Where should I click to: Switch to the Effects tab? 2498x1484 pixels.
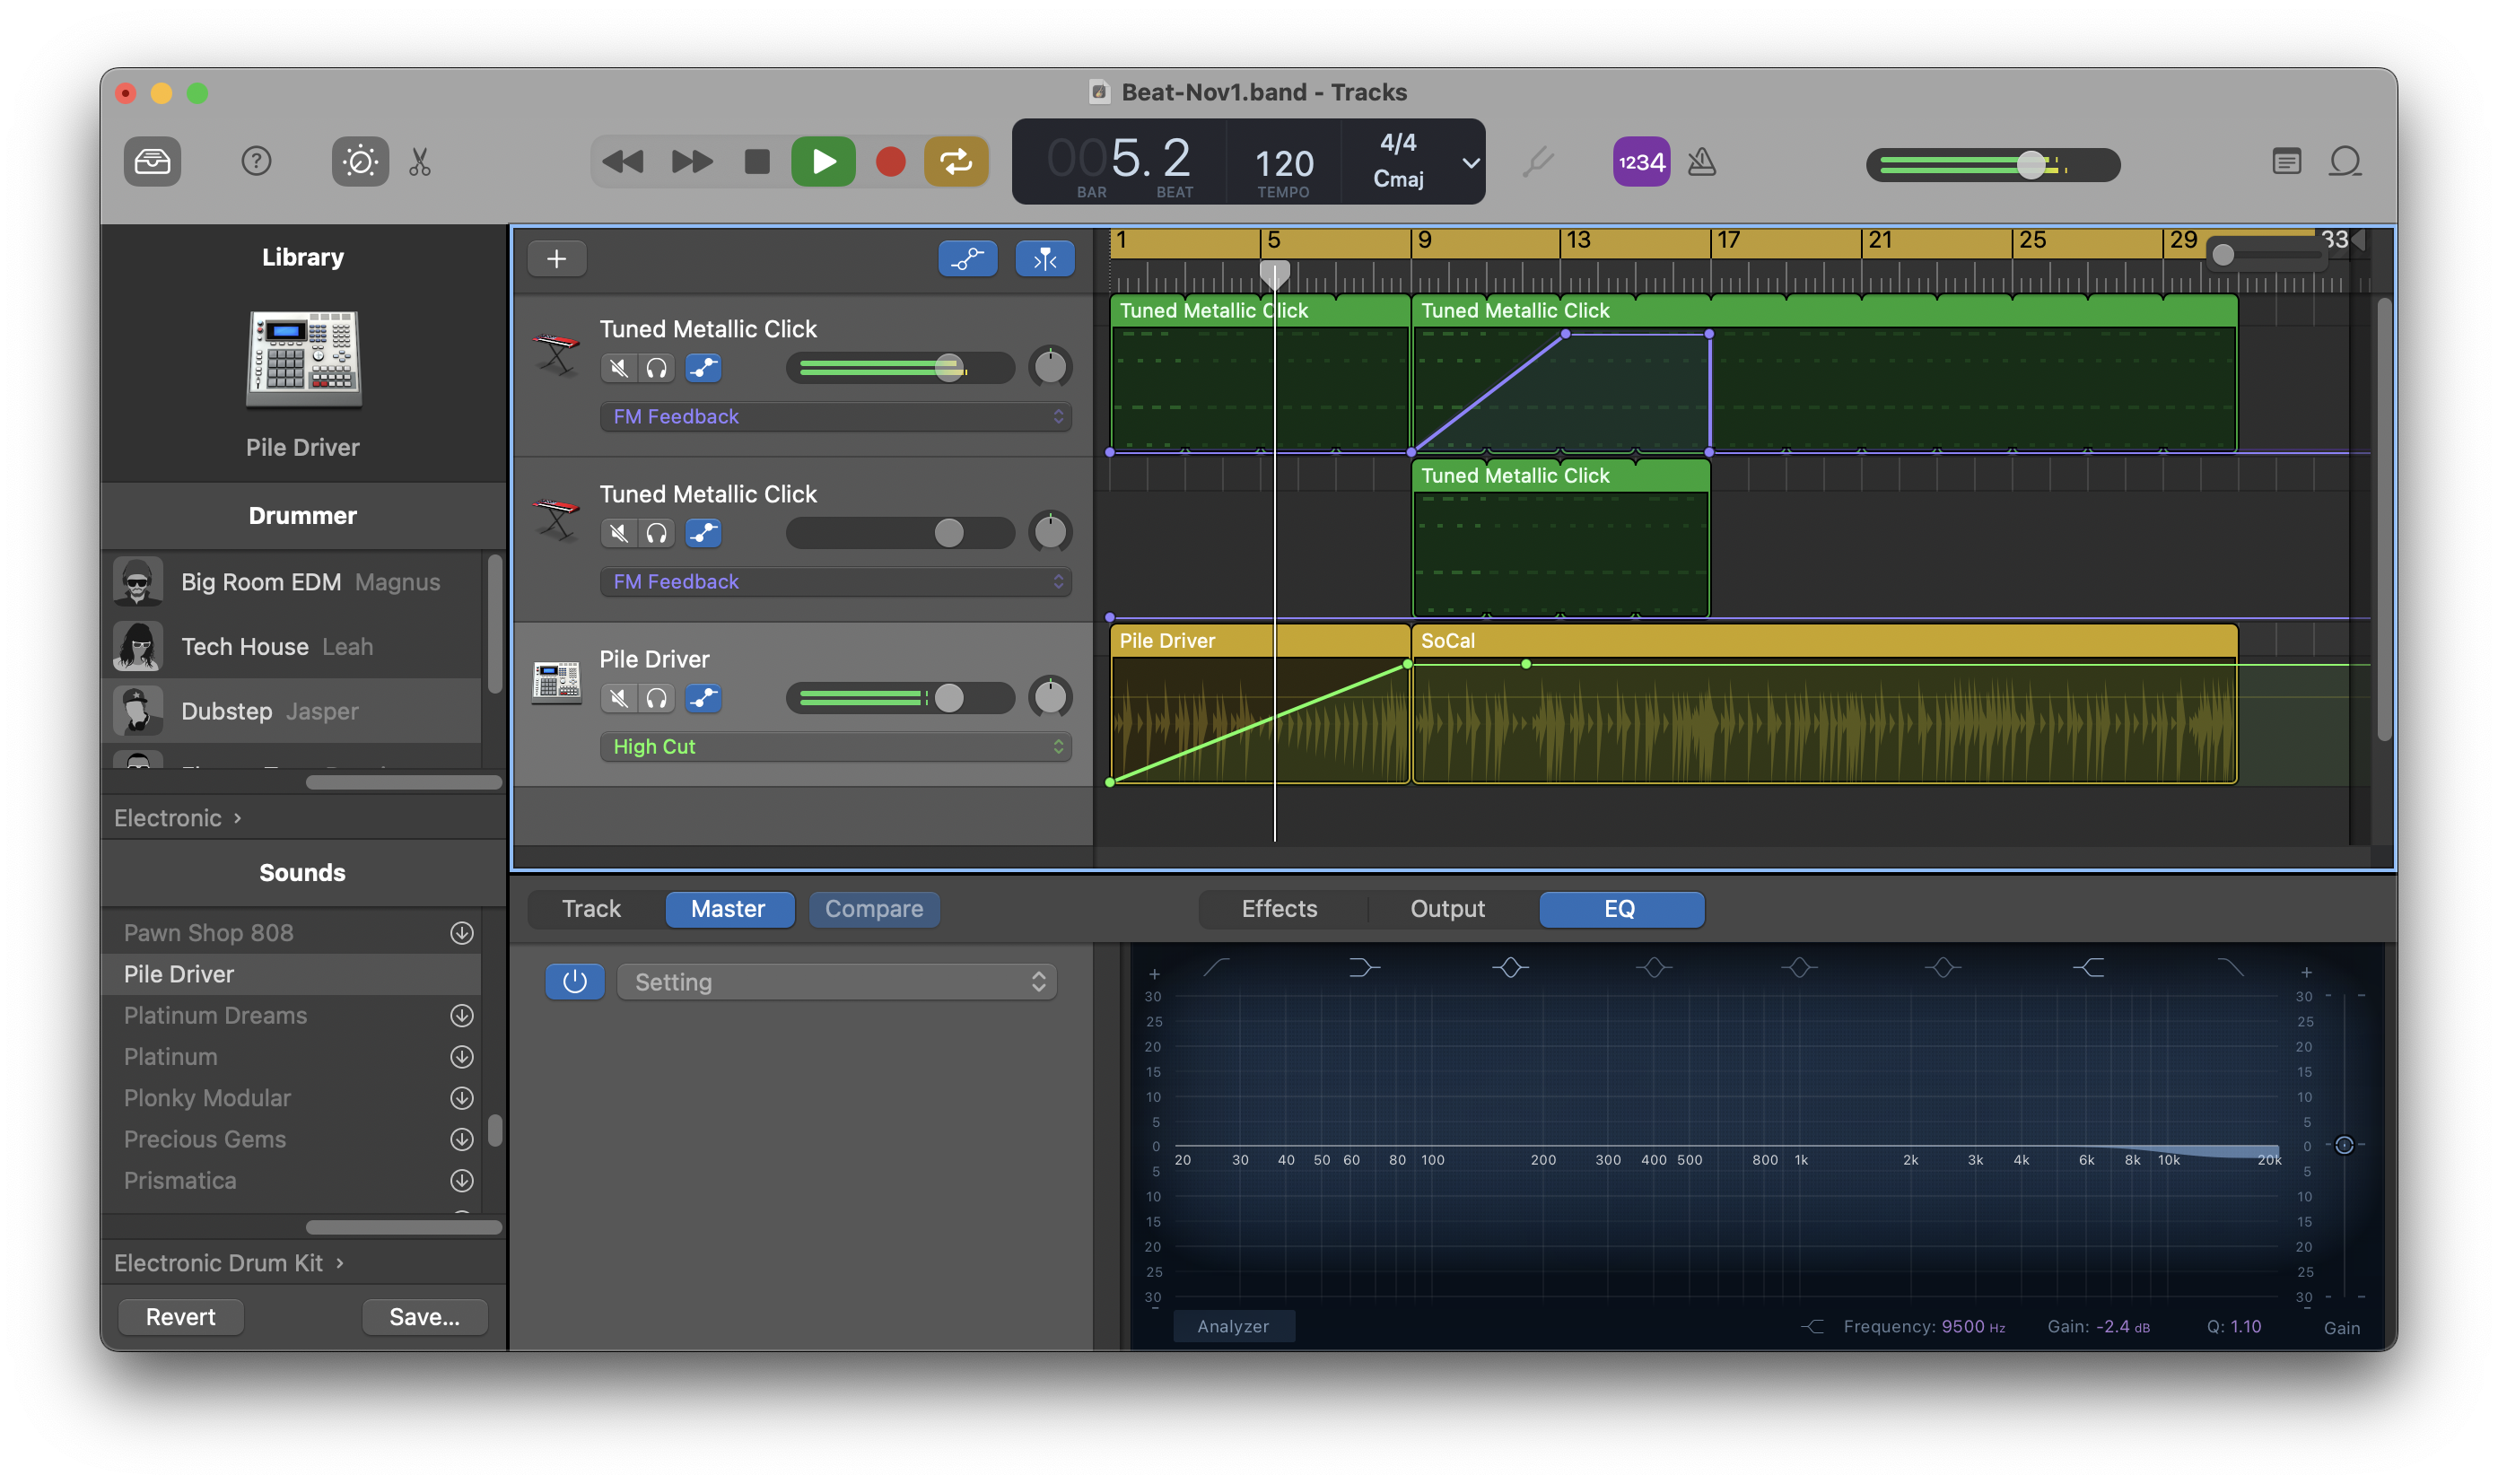click(1279, 909)
